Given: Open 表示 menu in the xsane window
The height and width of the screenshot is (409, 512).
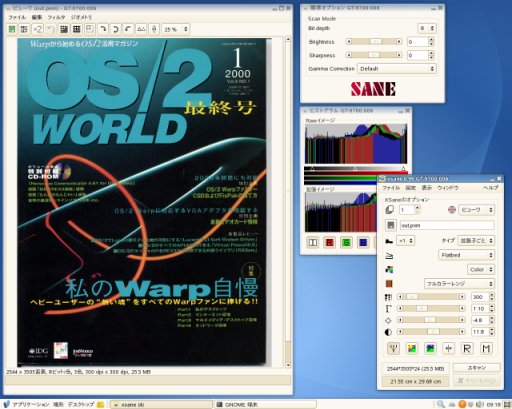Looking at the screenshot, I should 427,188.
